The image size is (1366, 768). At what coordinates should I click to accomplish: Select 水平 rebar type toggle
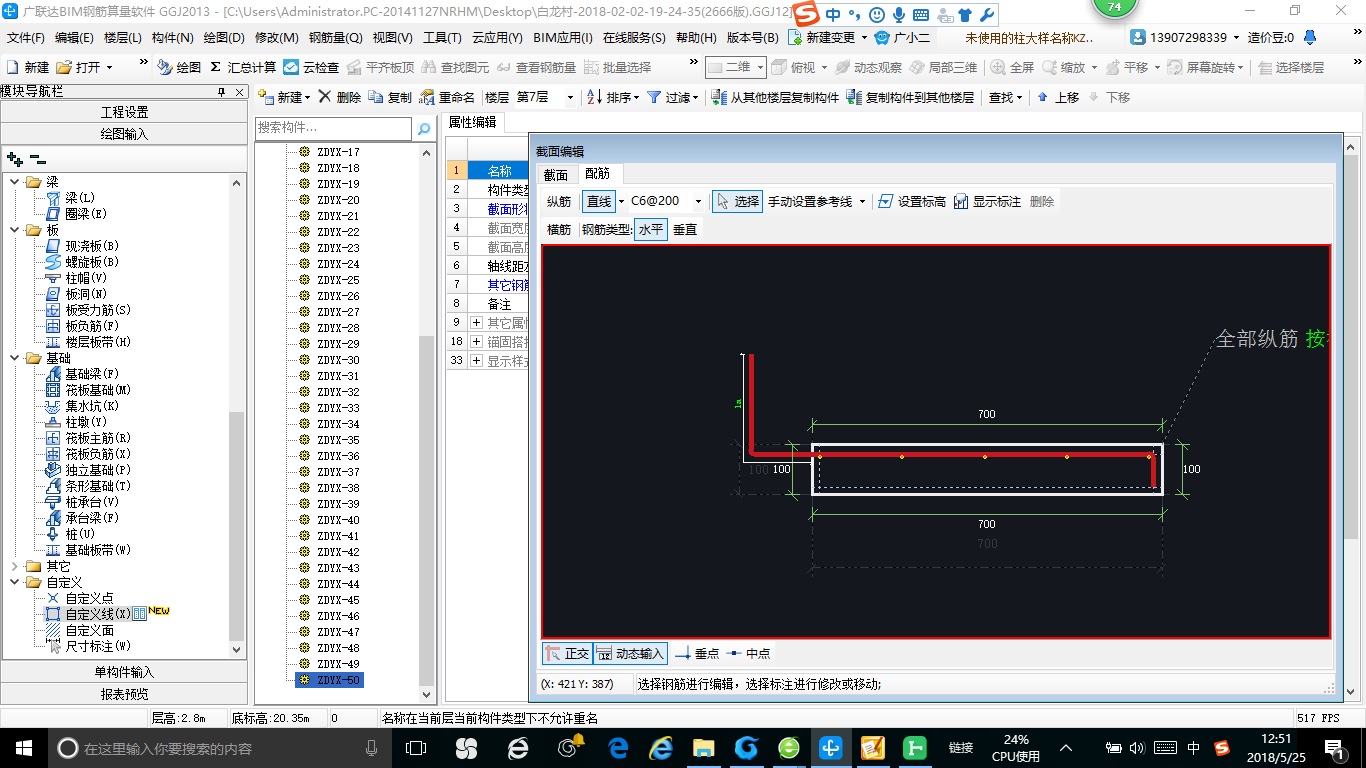pos(651,229)
